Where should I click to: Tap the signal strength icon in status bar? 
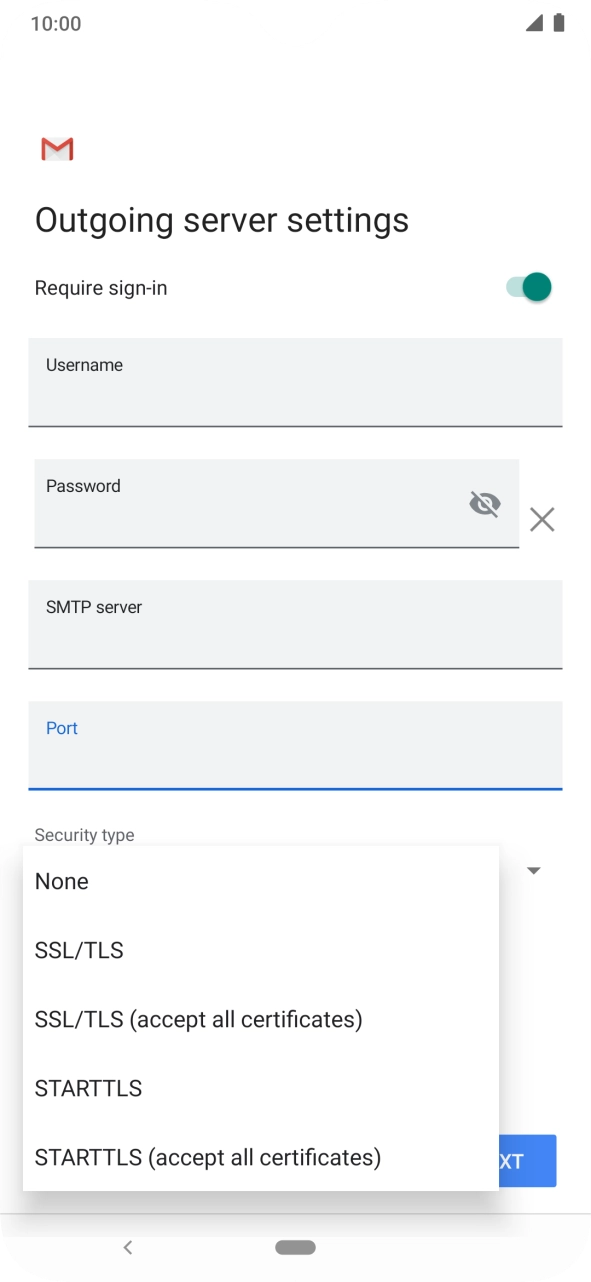click(x=537, y=22)
